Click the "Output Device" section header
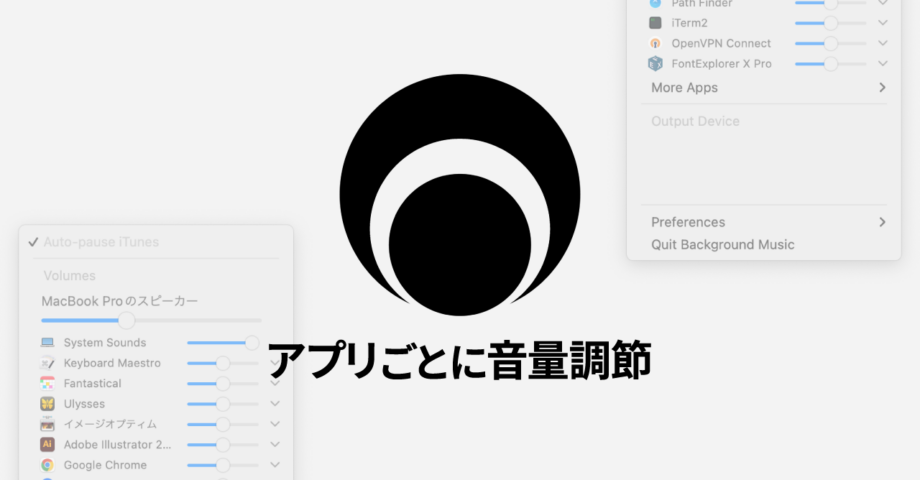920x480 pixels. tap(695, 121)
